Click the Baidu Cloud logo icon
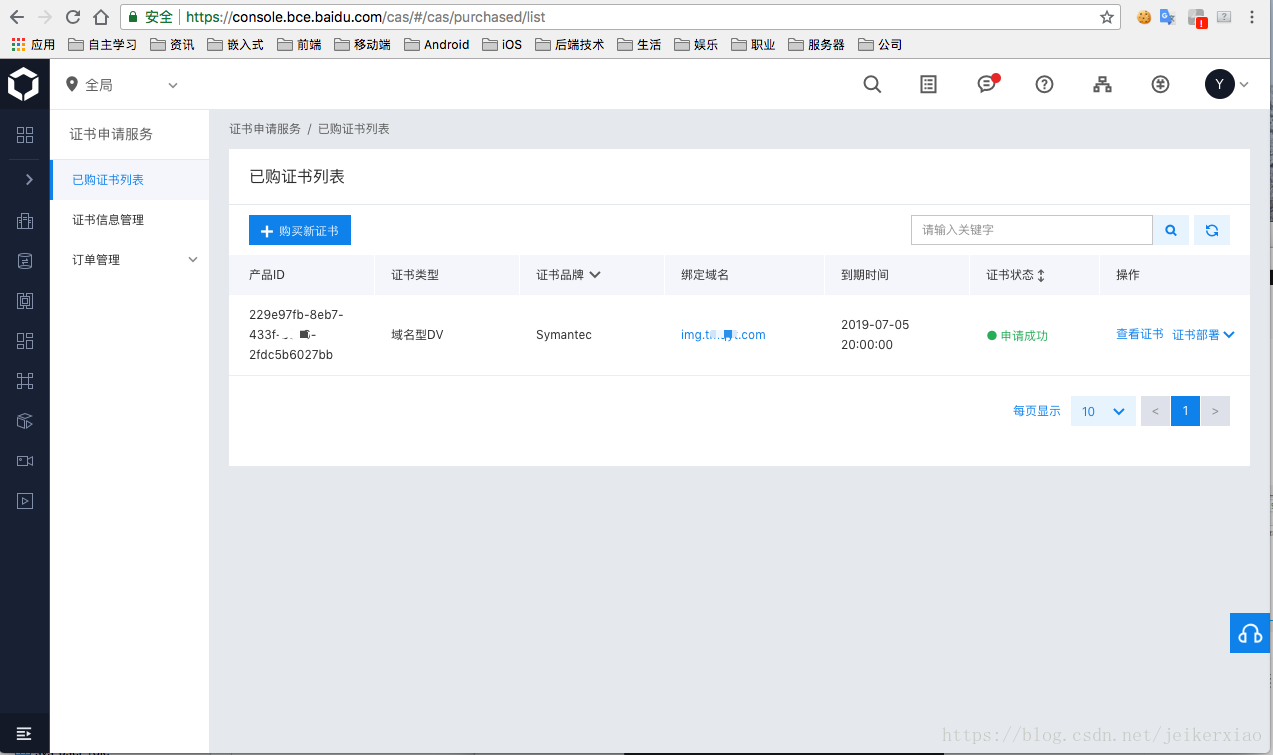The width and height of the screenshot is (1273, 755). [x=24, y=85]
